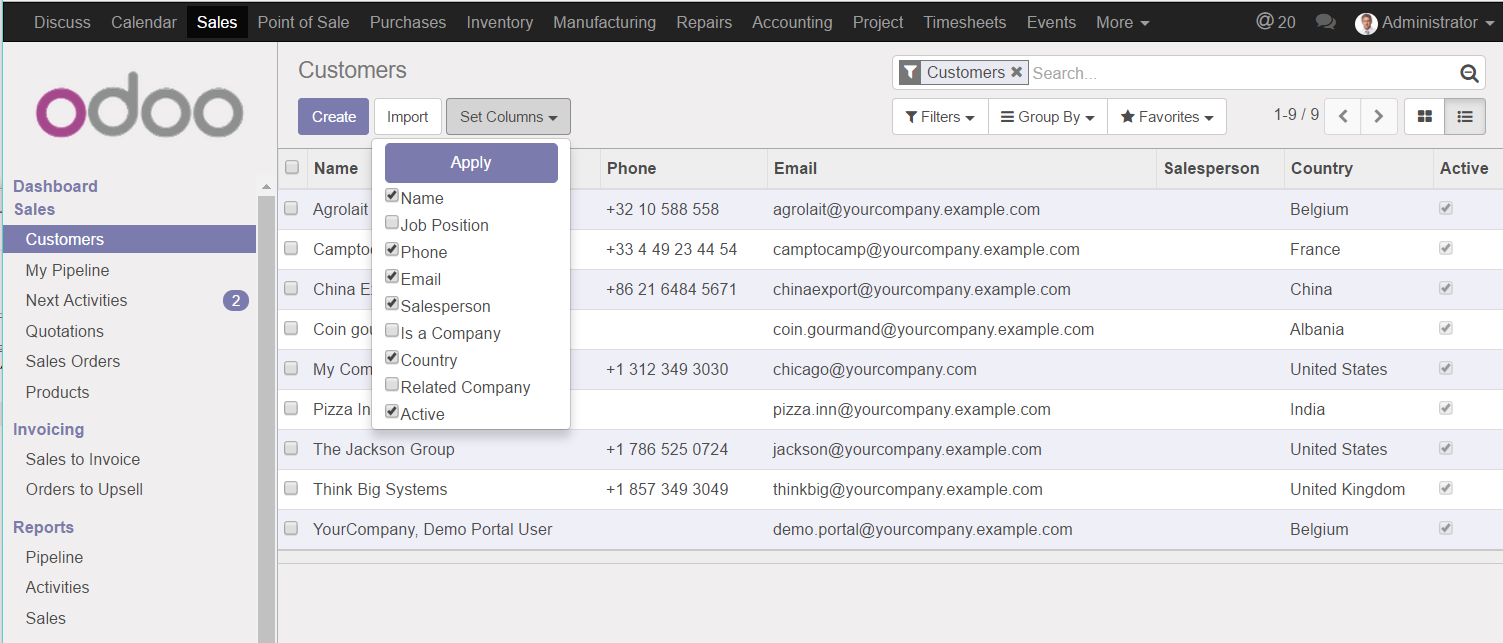Switch to kanban view icon

click(1424, 117)
